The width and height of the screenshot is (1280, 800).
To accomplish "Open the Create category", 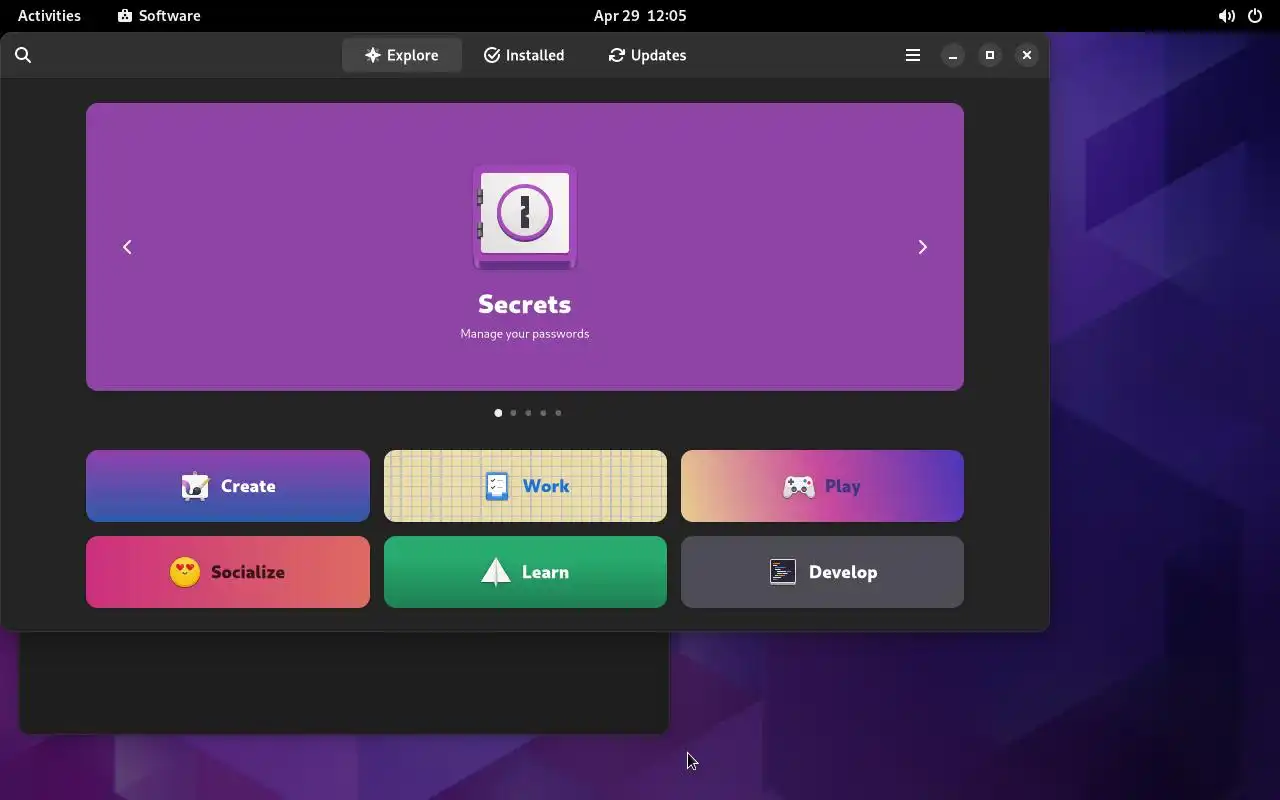I will pyautogui.click(x=228, y=486).
